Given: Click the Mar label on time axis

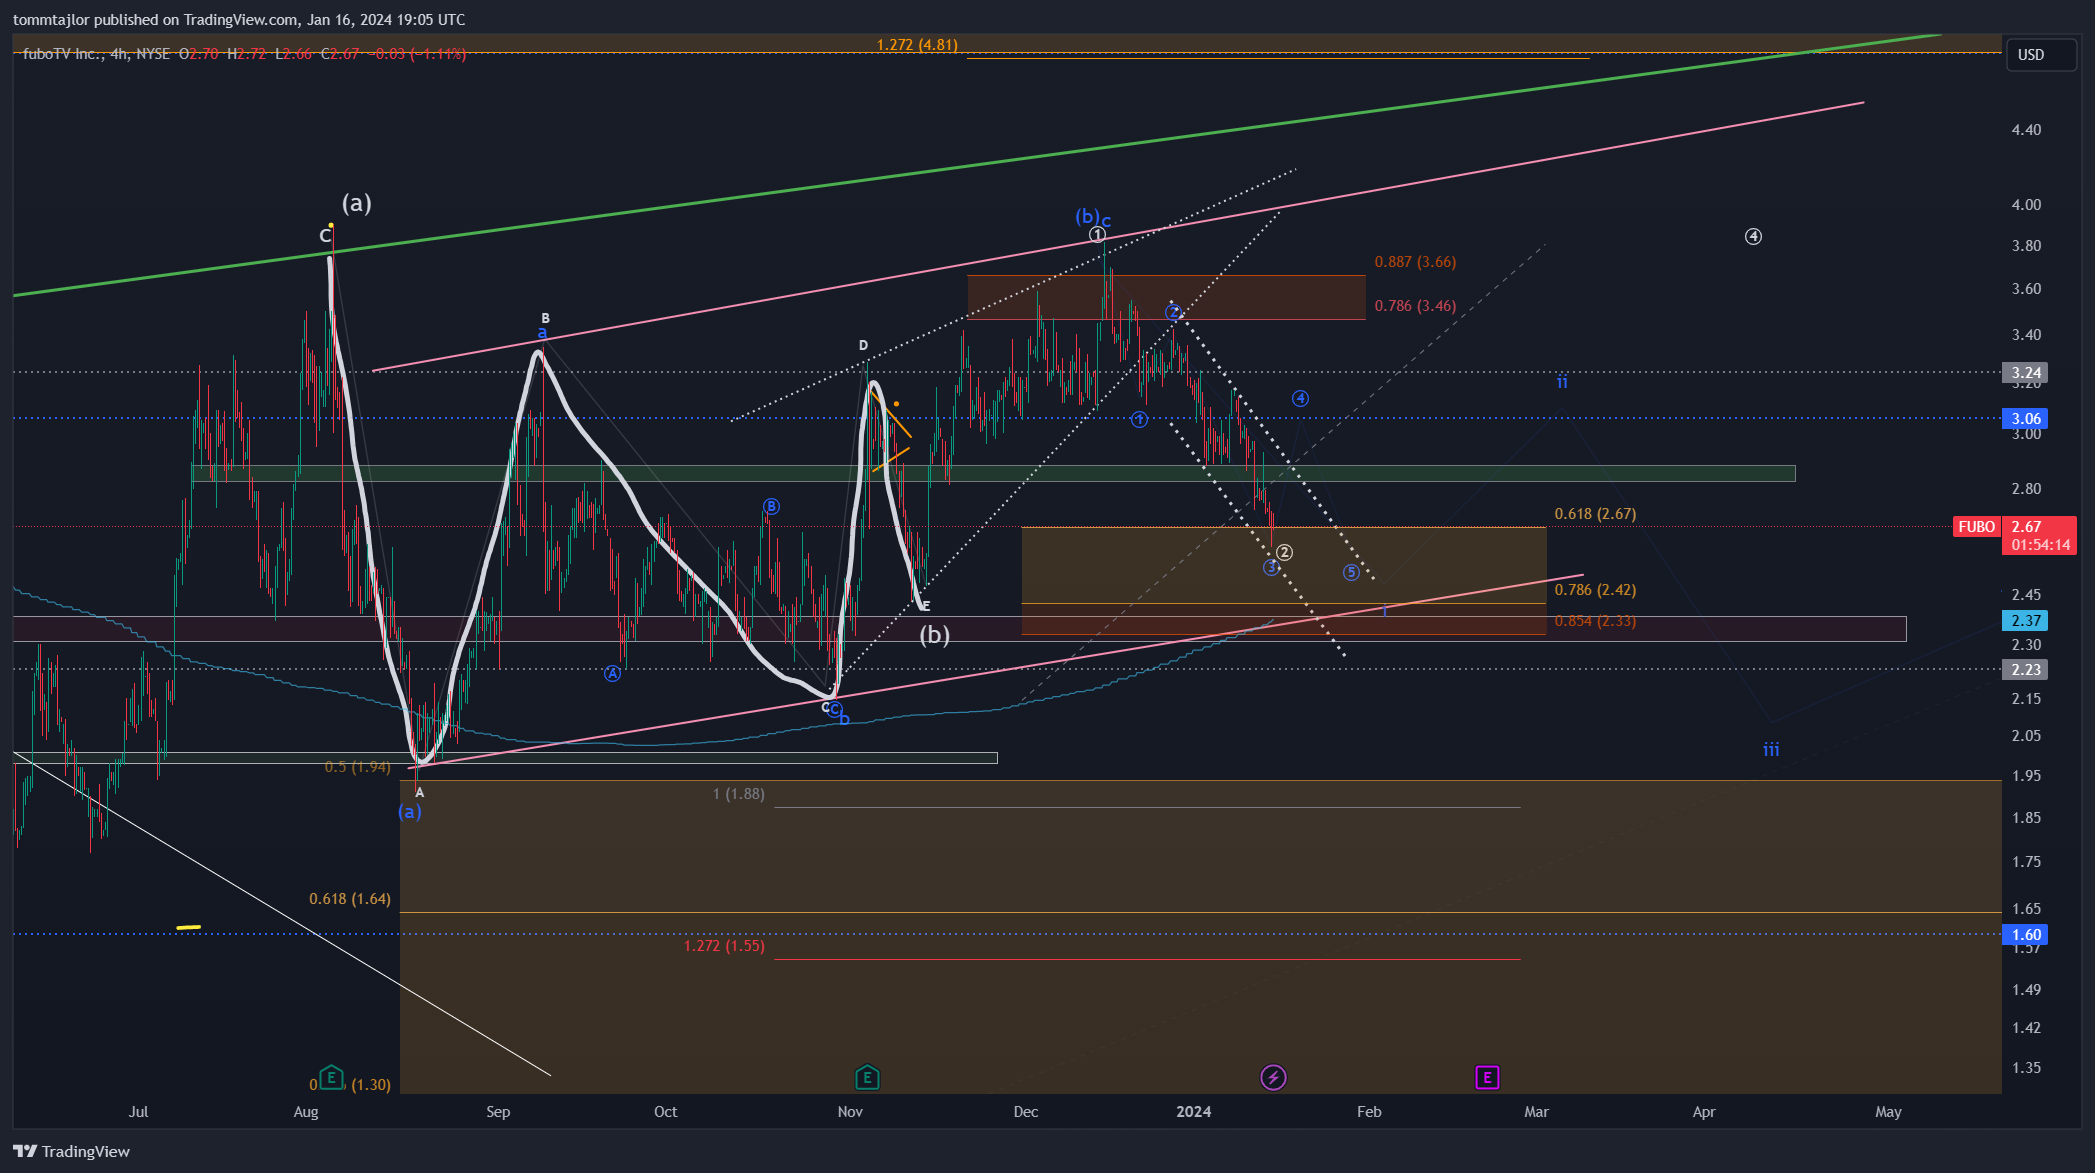Looking at the screenshot, I should 1537,1112.
